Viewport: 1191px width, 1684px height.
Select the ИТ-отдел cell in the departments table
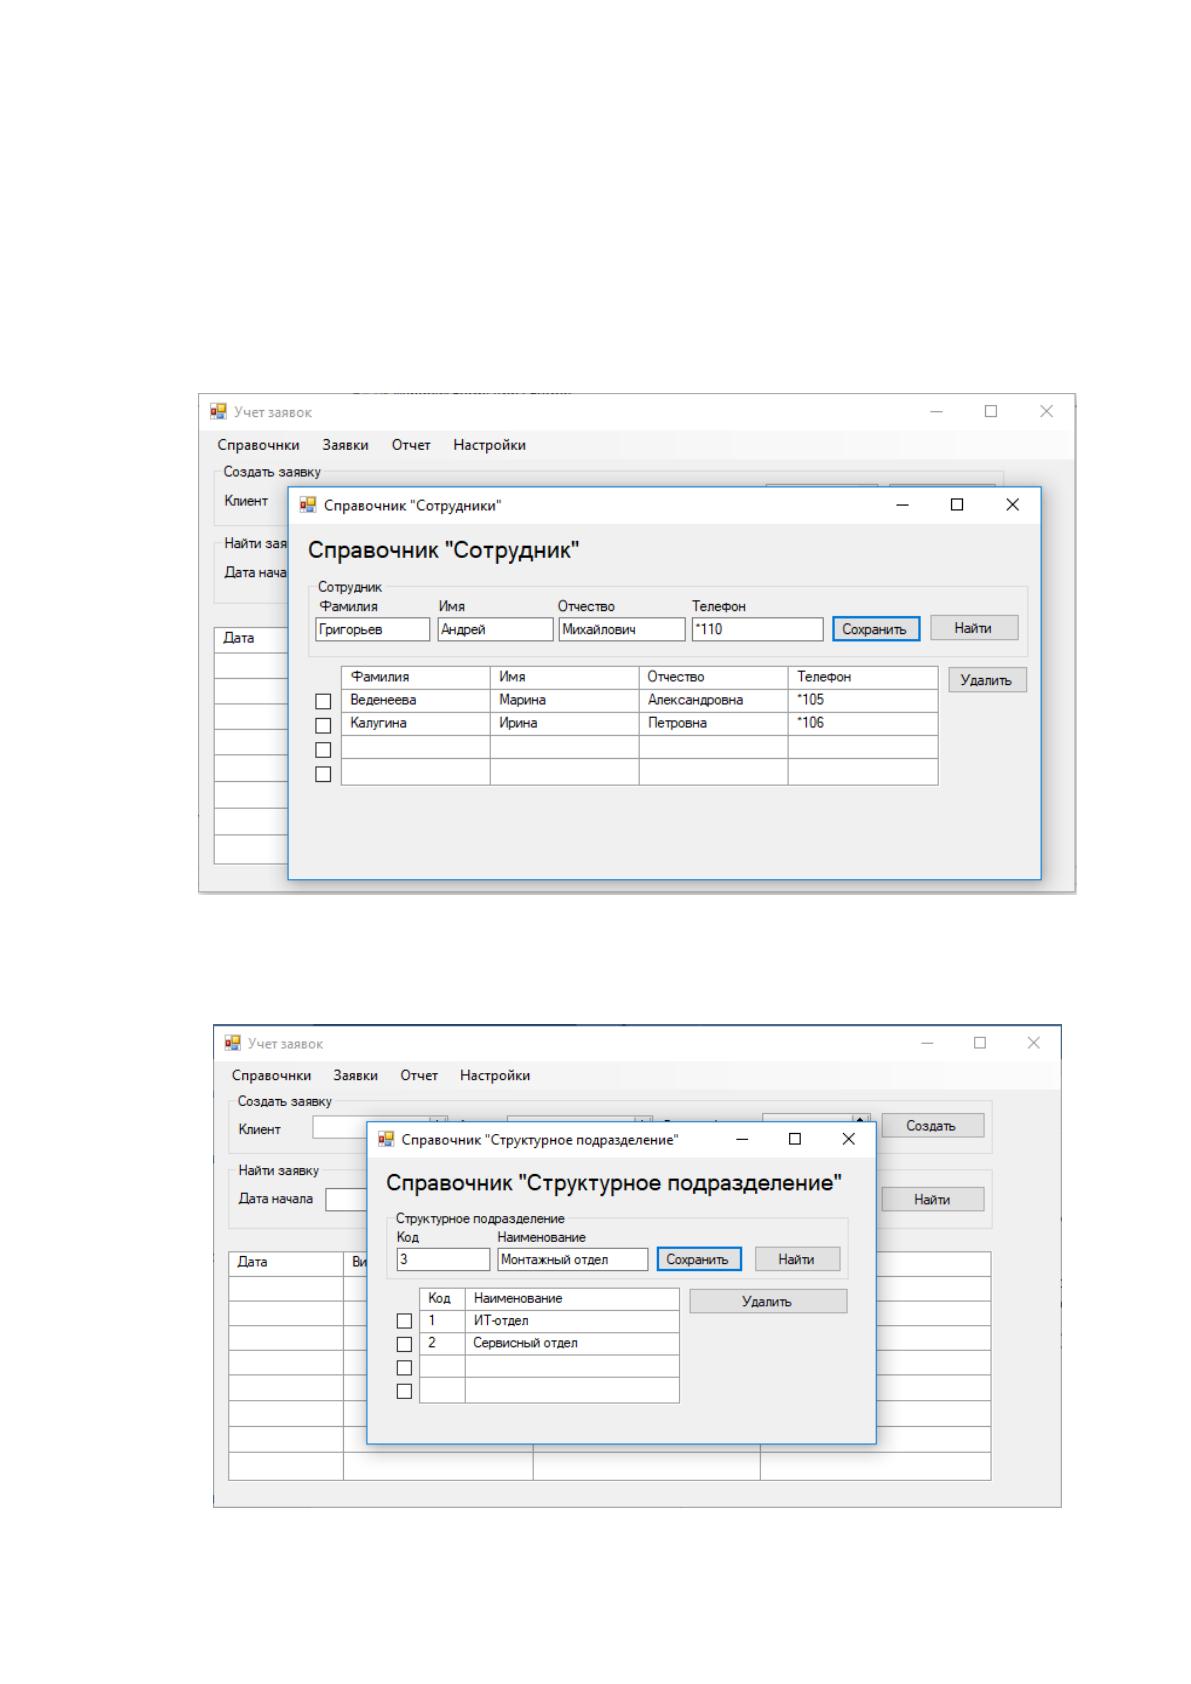point(572,1321)
